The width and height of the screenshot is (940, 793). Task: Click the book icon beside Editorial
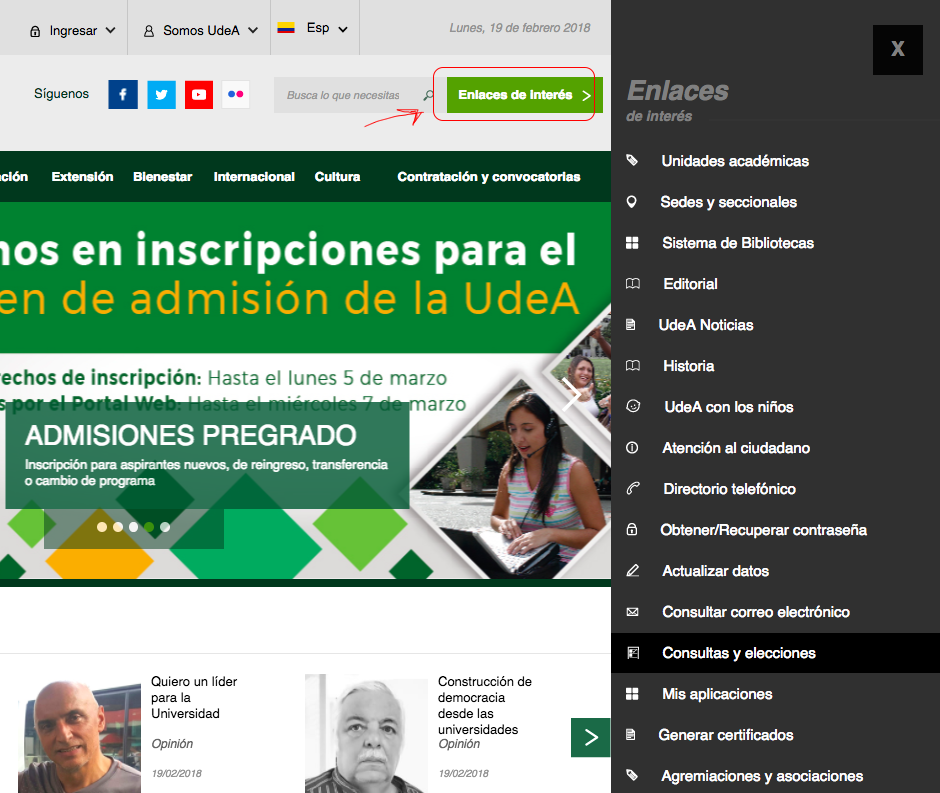632,284
